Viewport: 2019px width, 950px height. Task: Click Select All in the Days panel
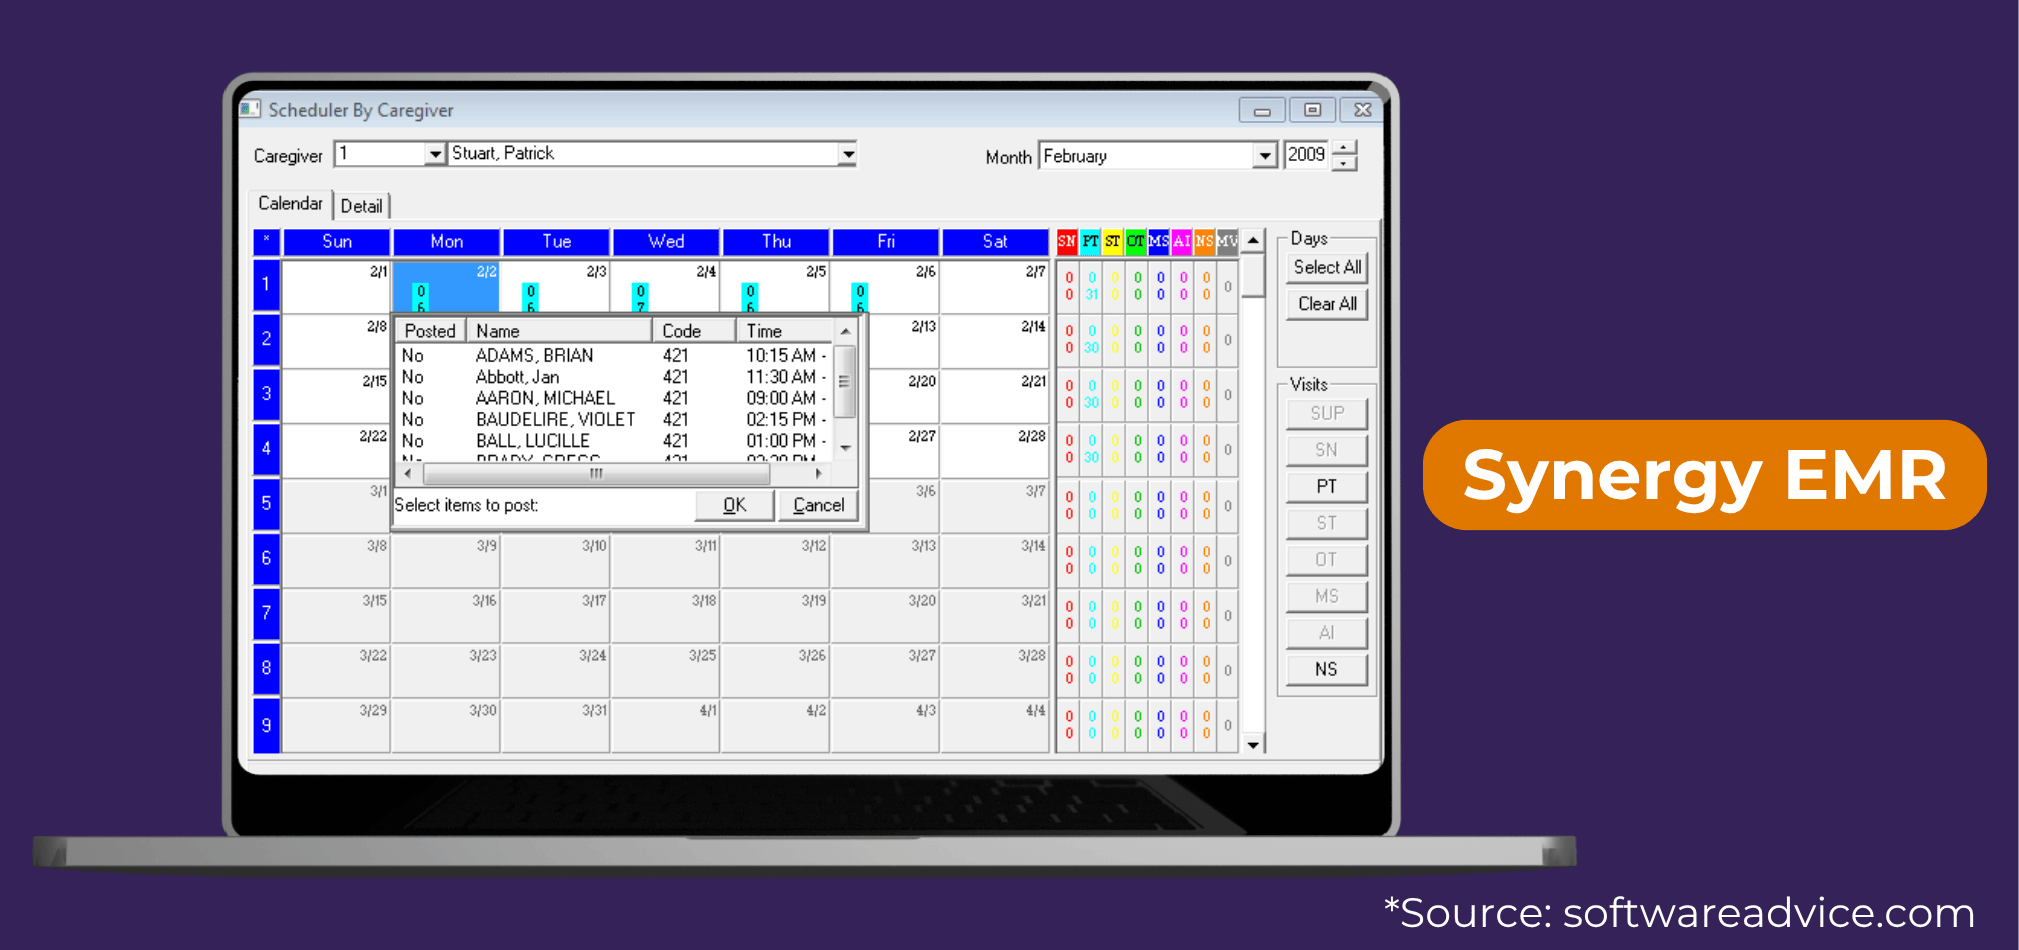click(x=1326, y=267)
